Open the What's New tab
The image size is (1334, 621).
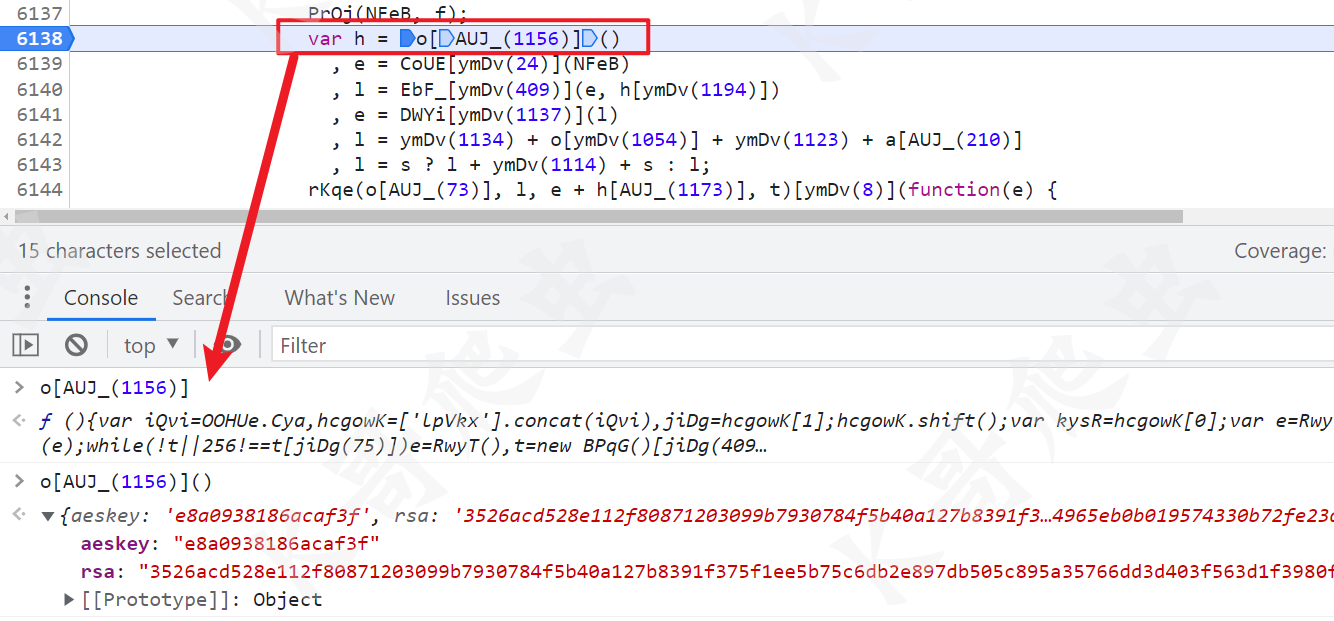coord(340,298)
